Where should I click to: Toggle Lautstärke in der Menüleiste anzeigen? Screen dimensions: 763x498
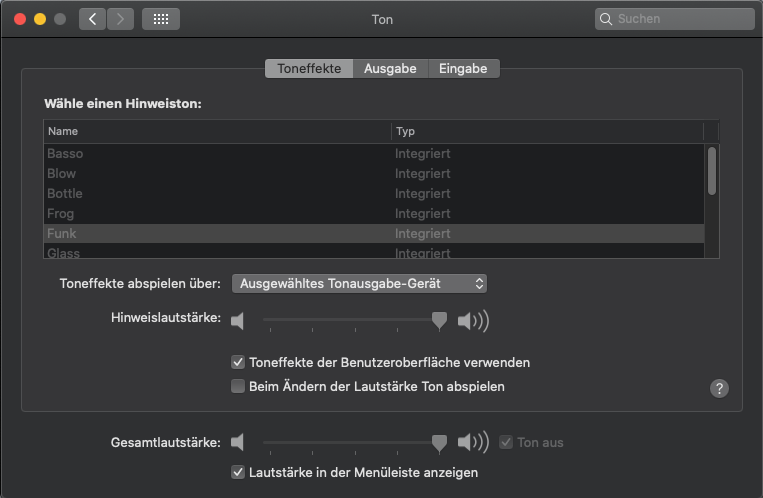pyautogui.click(x=238, y=472)
